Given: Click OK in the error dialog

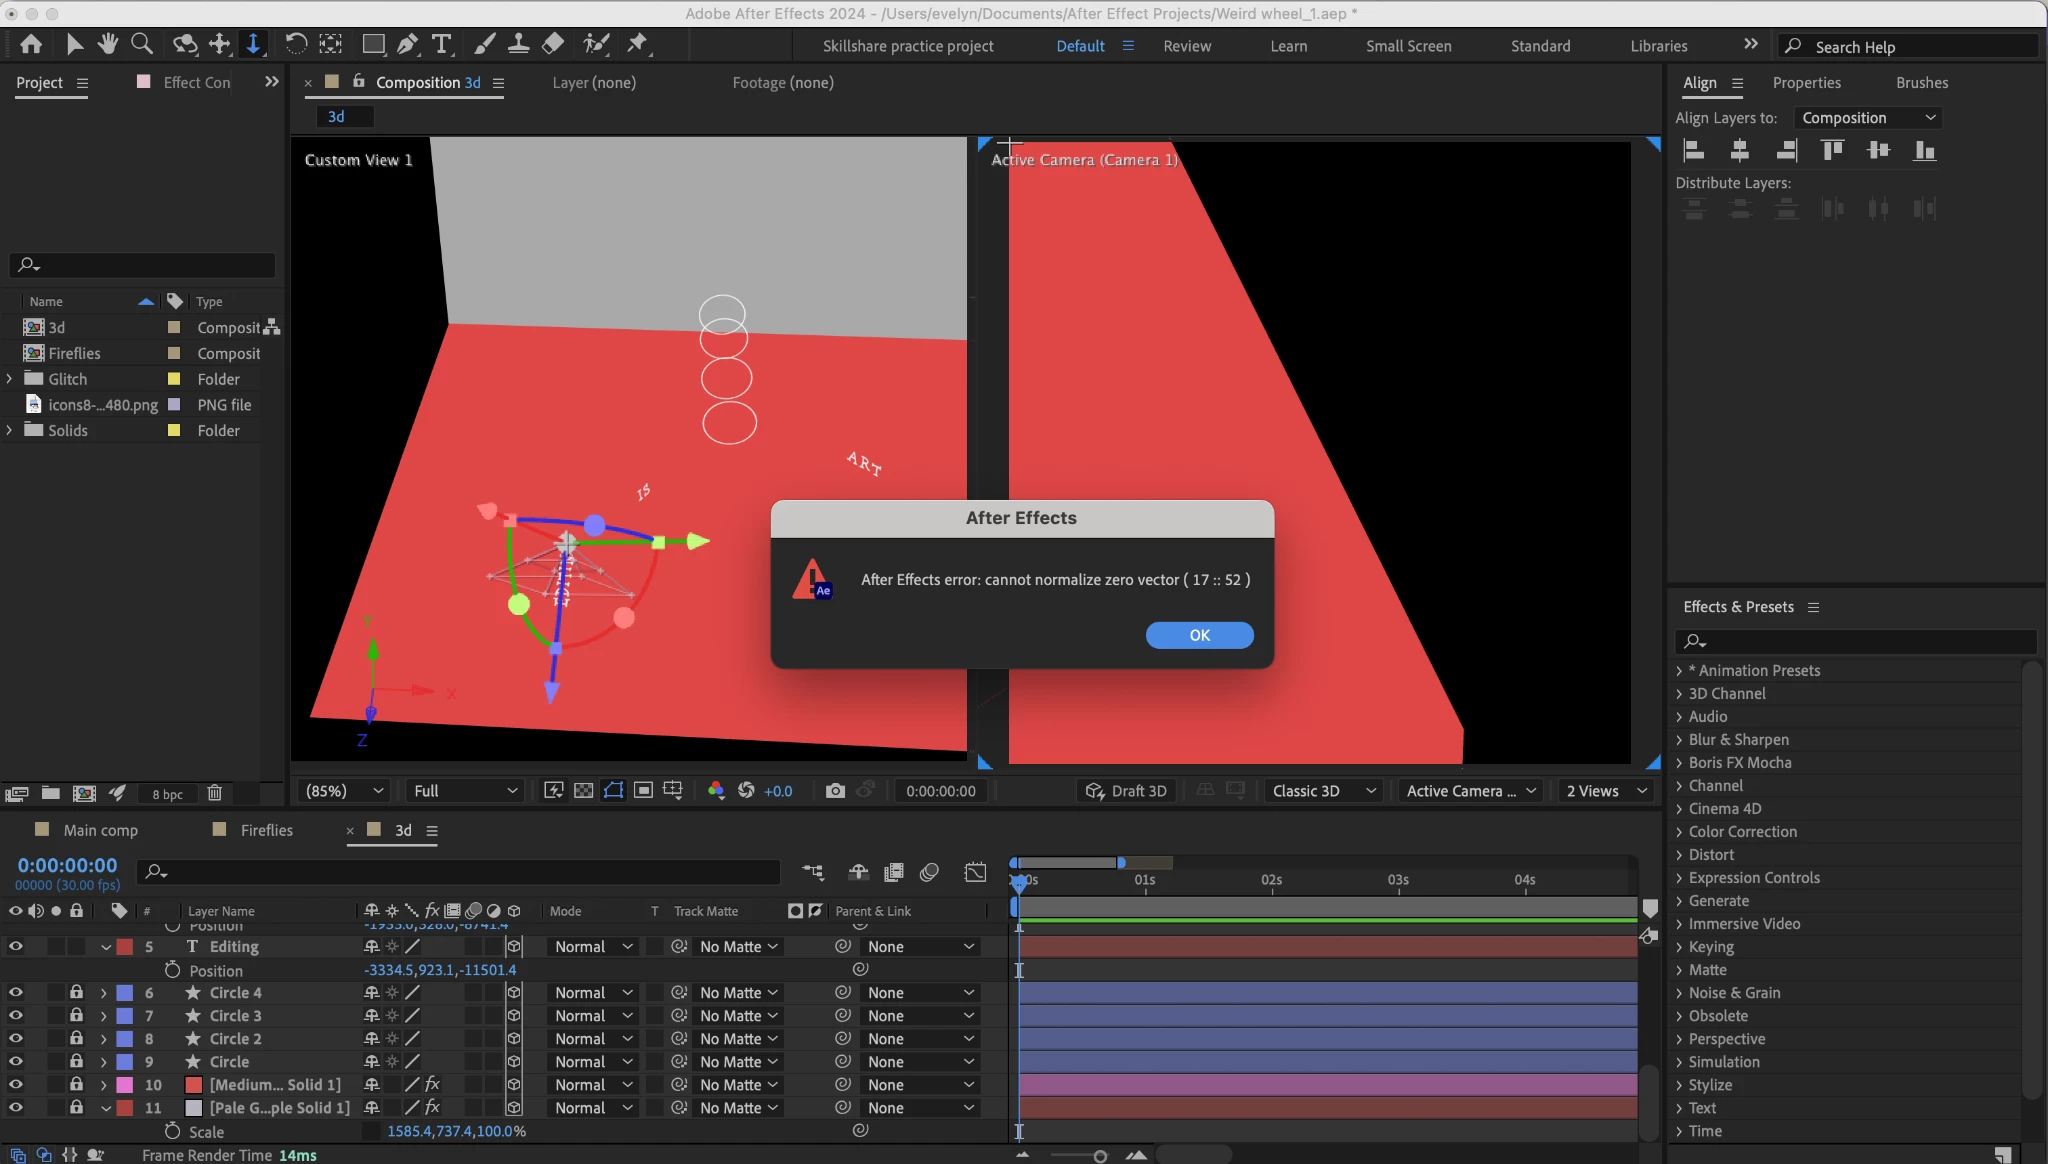Looking at the screenshot, I should (x=1199, y=635).
